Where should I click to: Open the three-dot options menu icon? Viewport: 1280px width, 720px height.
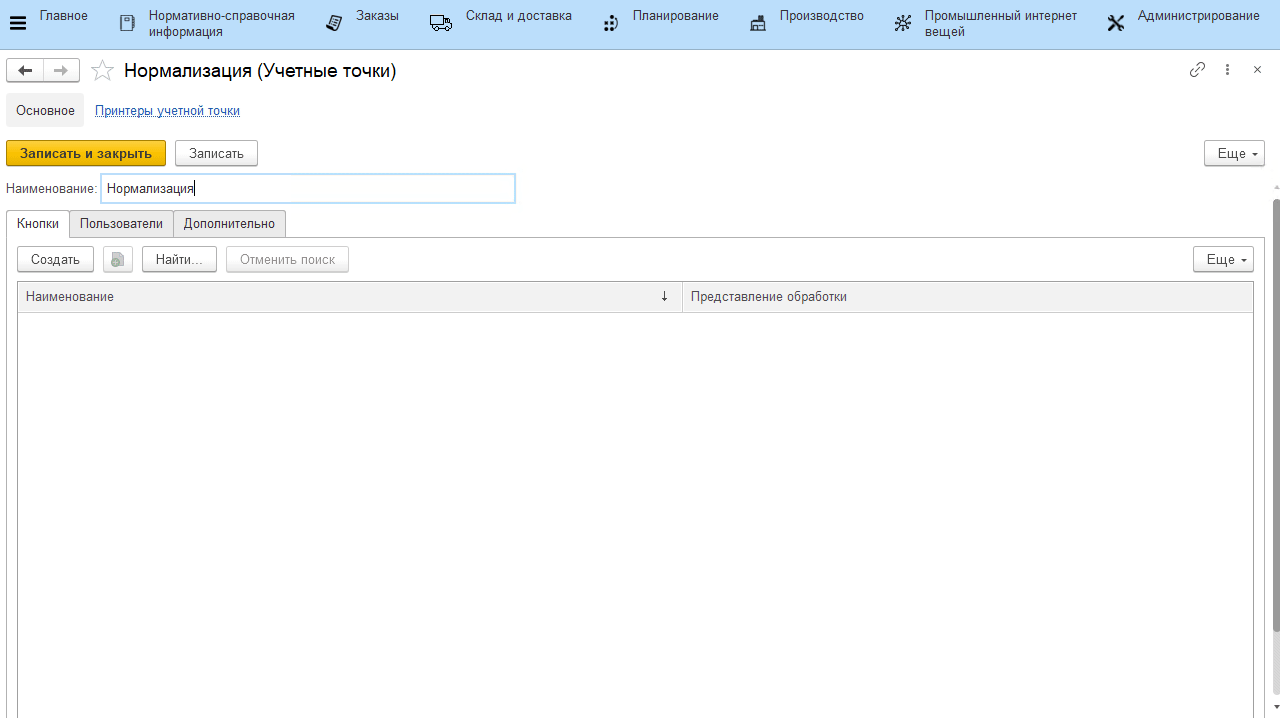click(x=1227, y=70)
